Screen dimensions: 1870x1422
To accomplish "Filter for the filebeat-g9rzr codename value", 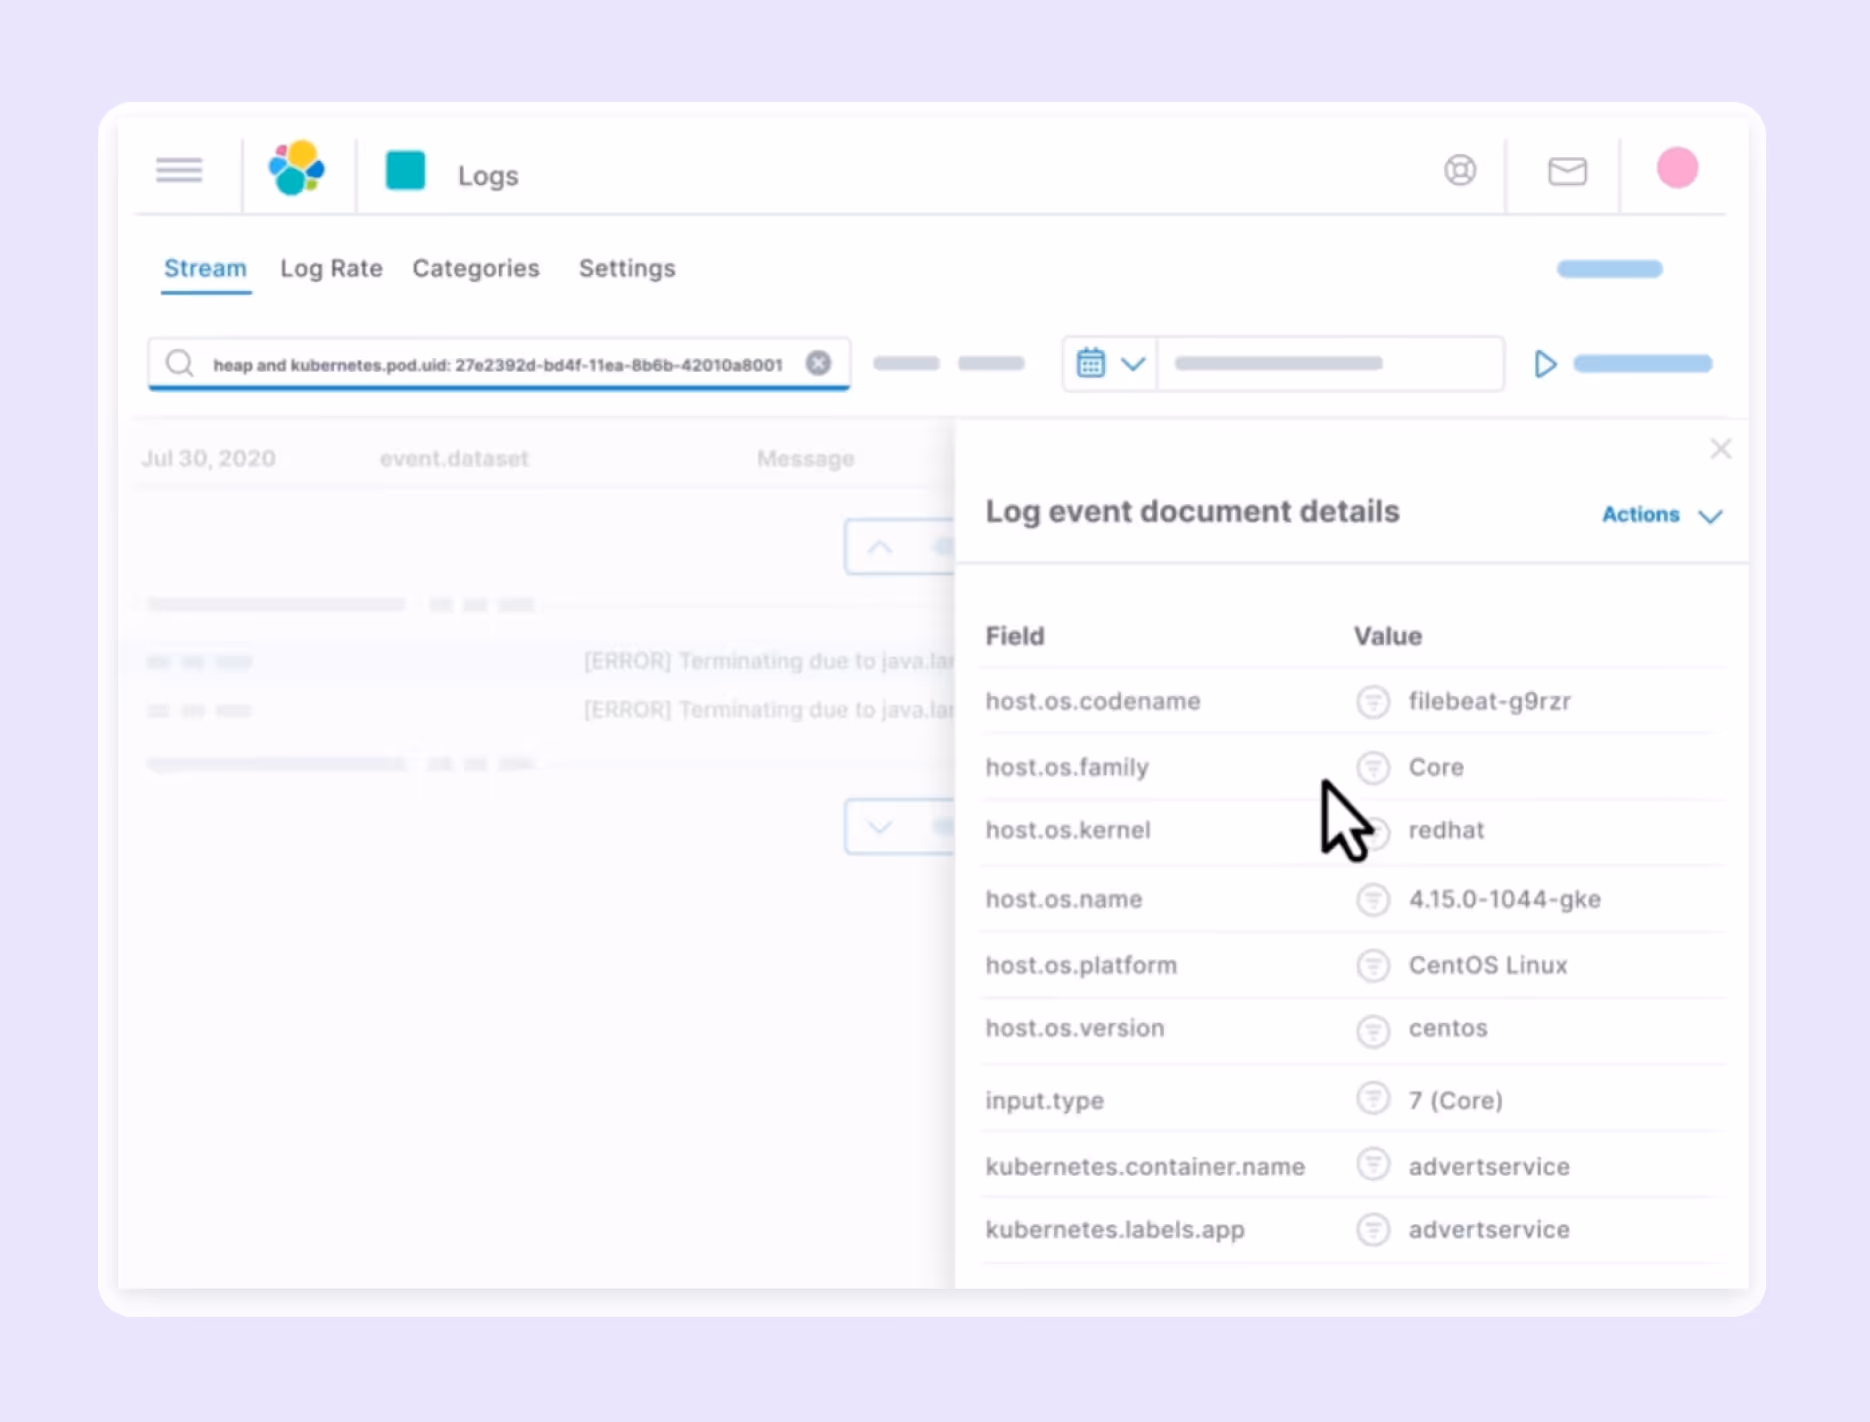I will click(1373, 701).
